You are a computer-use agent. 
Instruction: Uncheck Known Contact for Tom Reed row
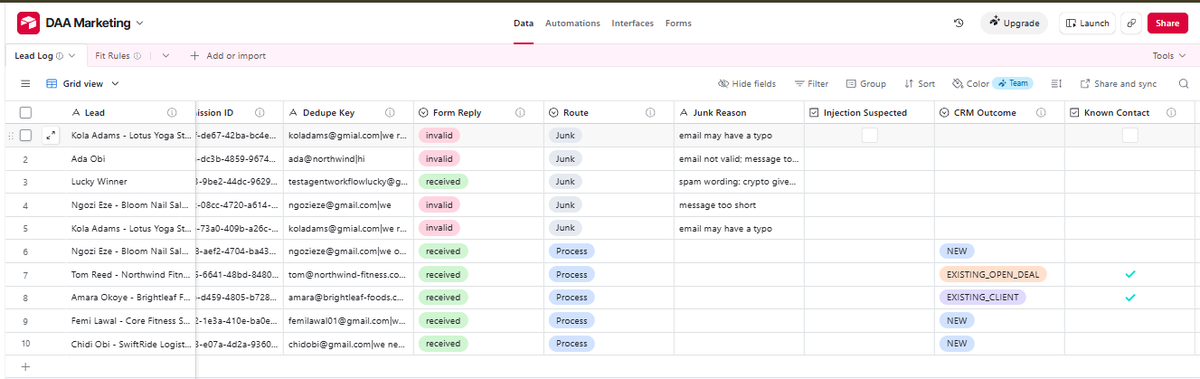(x=1130, y=274)
